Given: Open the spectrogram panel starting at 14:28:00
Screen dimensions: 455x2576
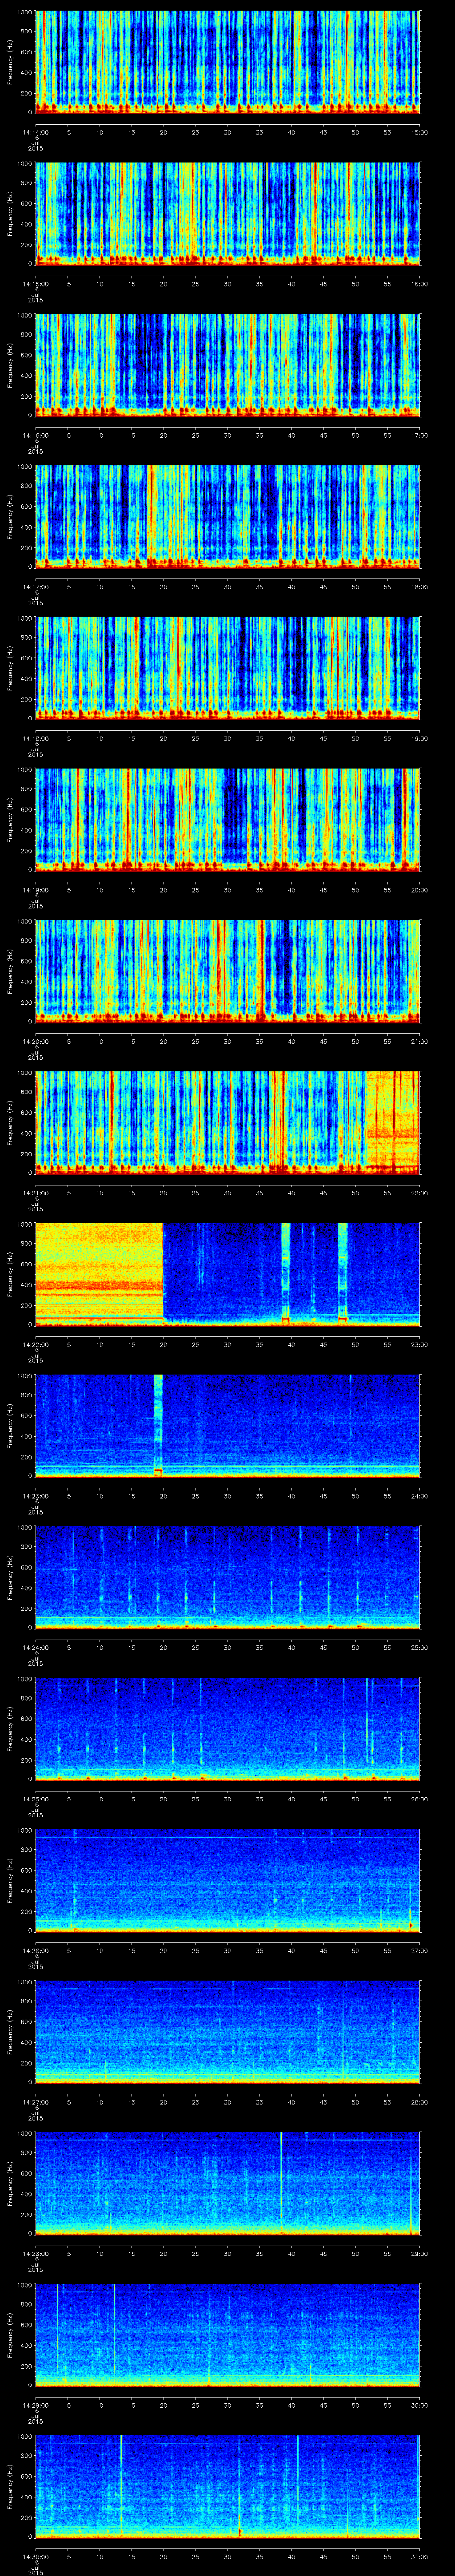Looking at the screenshot, I should (227, 2182).
